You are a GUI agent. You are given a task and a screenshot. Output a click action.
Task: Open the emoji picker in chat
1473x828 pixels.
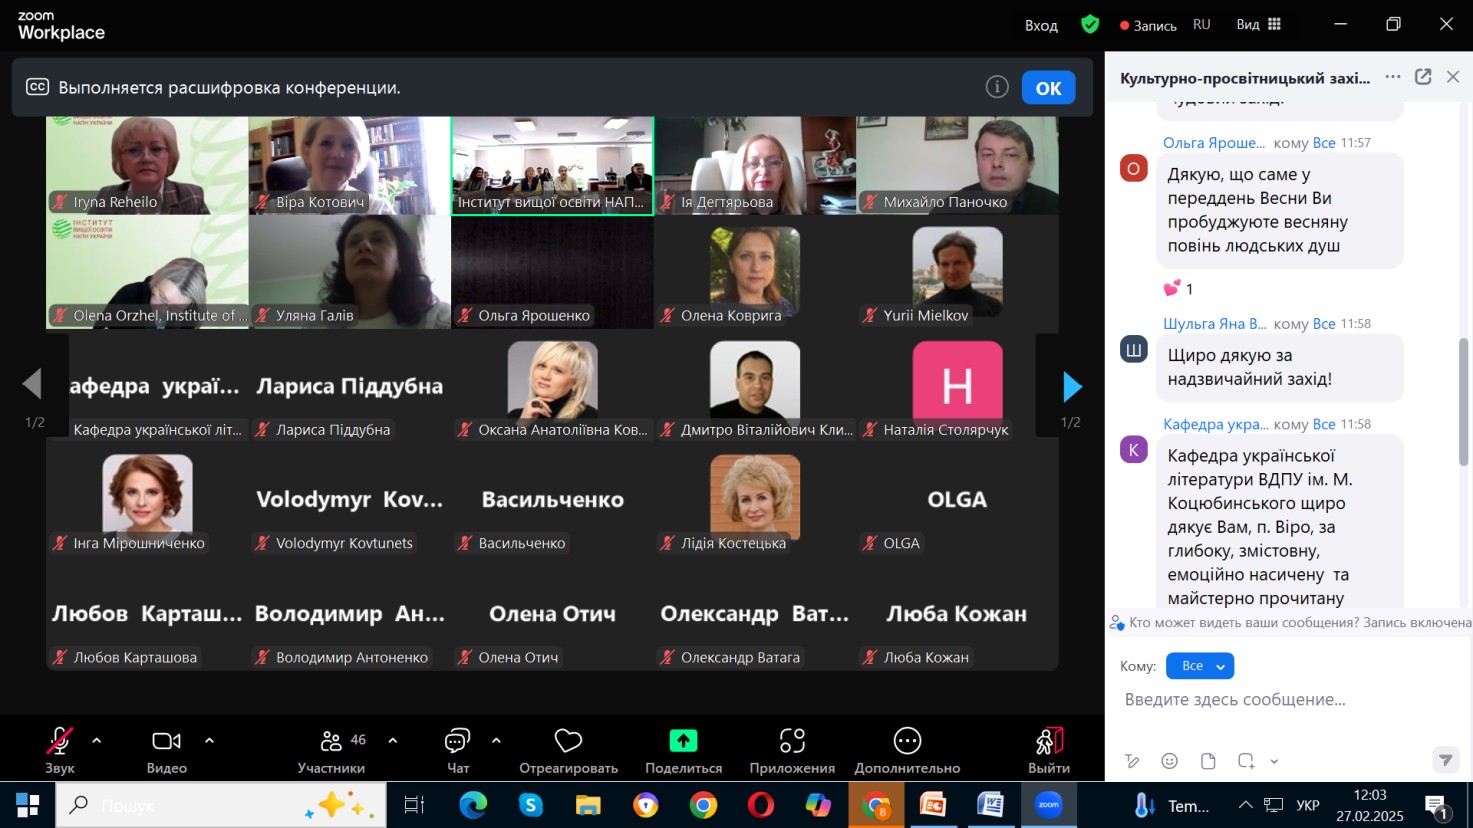[1169, 761]
